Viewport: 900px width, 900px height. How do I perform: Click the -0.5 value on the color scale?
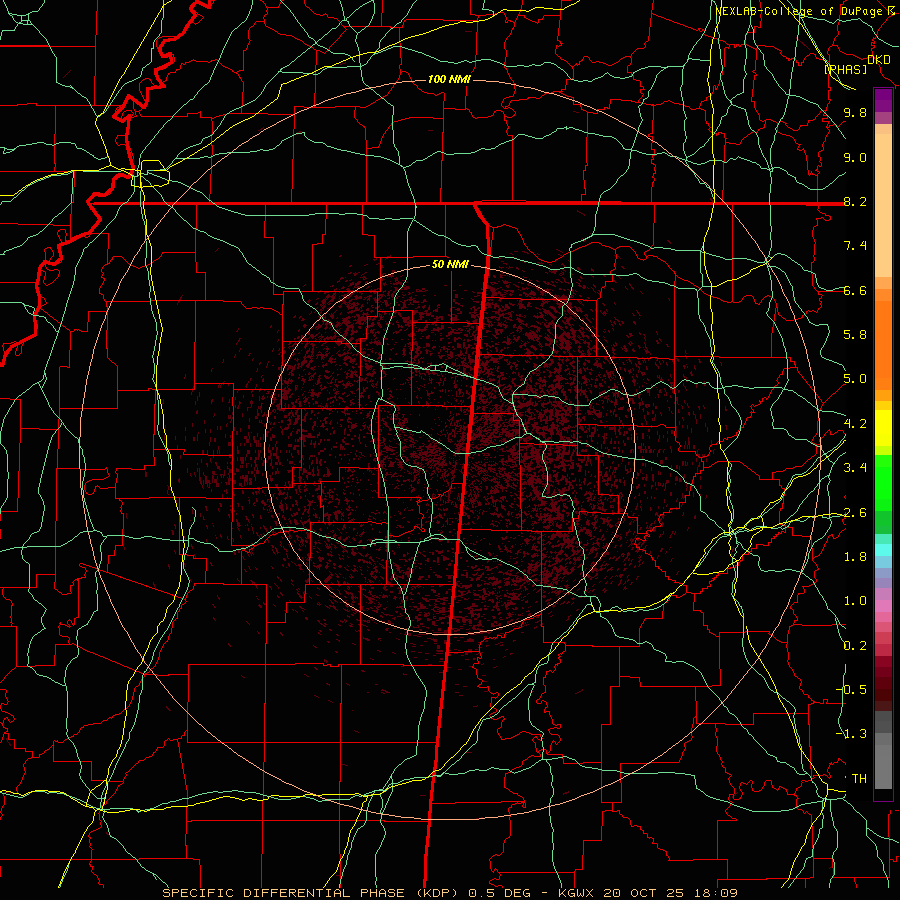[852, 689]
